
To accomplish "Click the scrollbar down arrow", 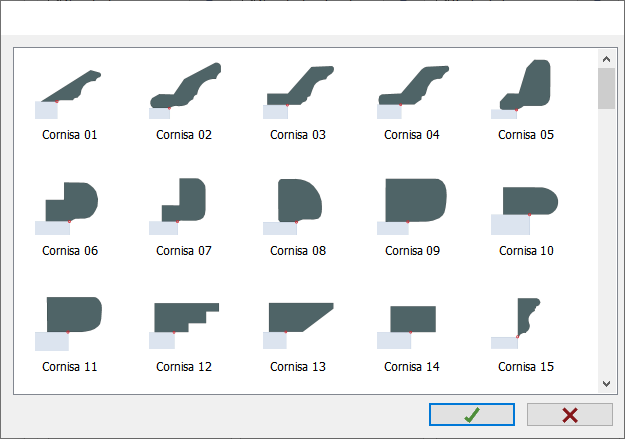I will (x=606, y=384).
